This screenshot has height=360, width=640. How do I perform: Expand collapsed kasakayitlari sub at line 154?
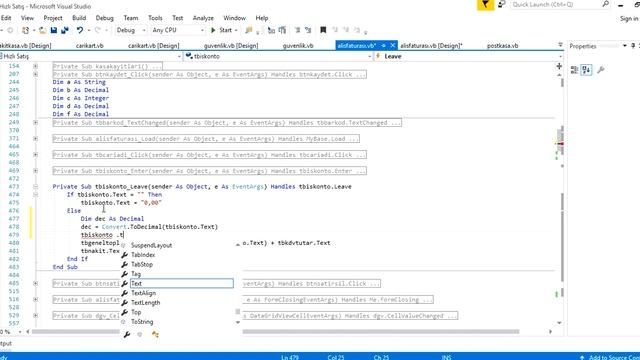(x=36, y=66)
